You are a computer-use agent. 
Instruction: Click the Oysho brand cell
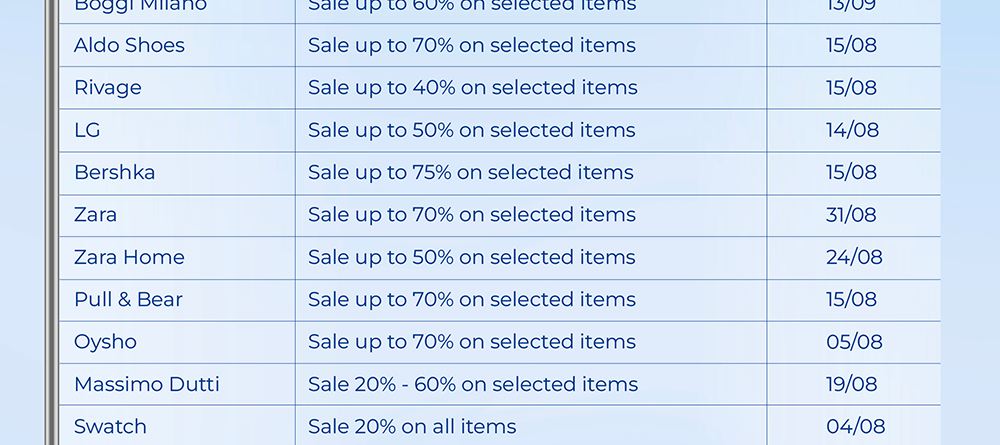(x=105, y=342)
